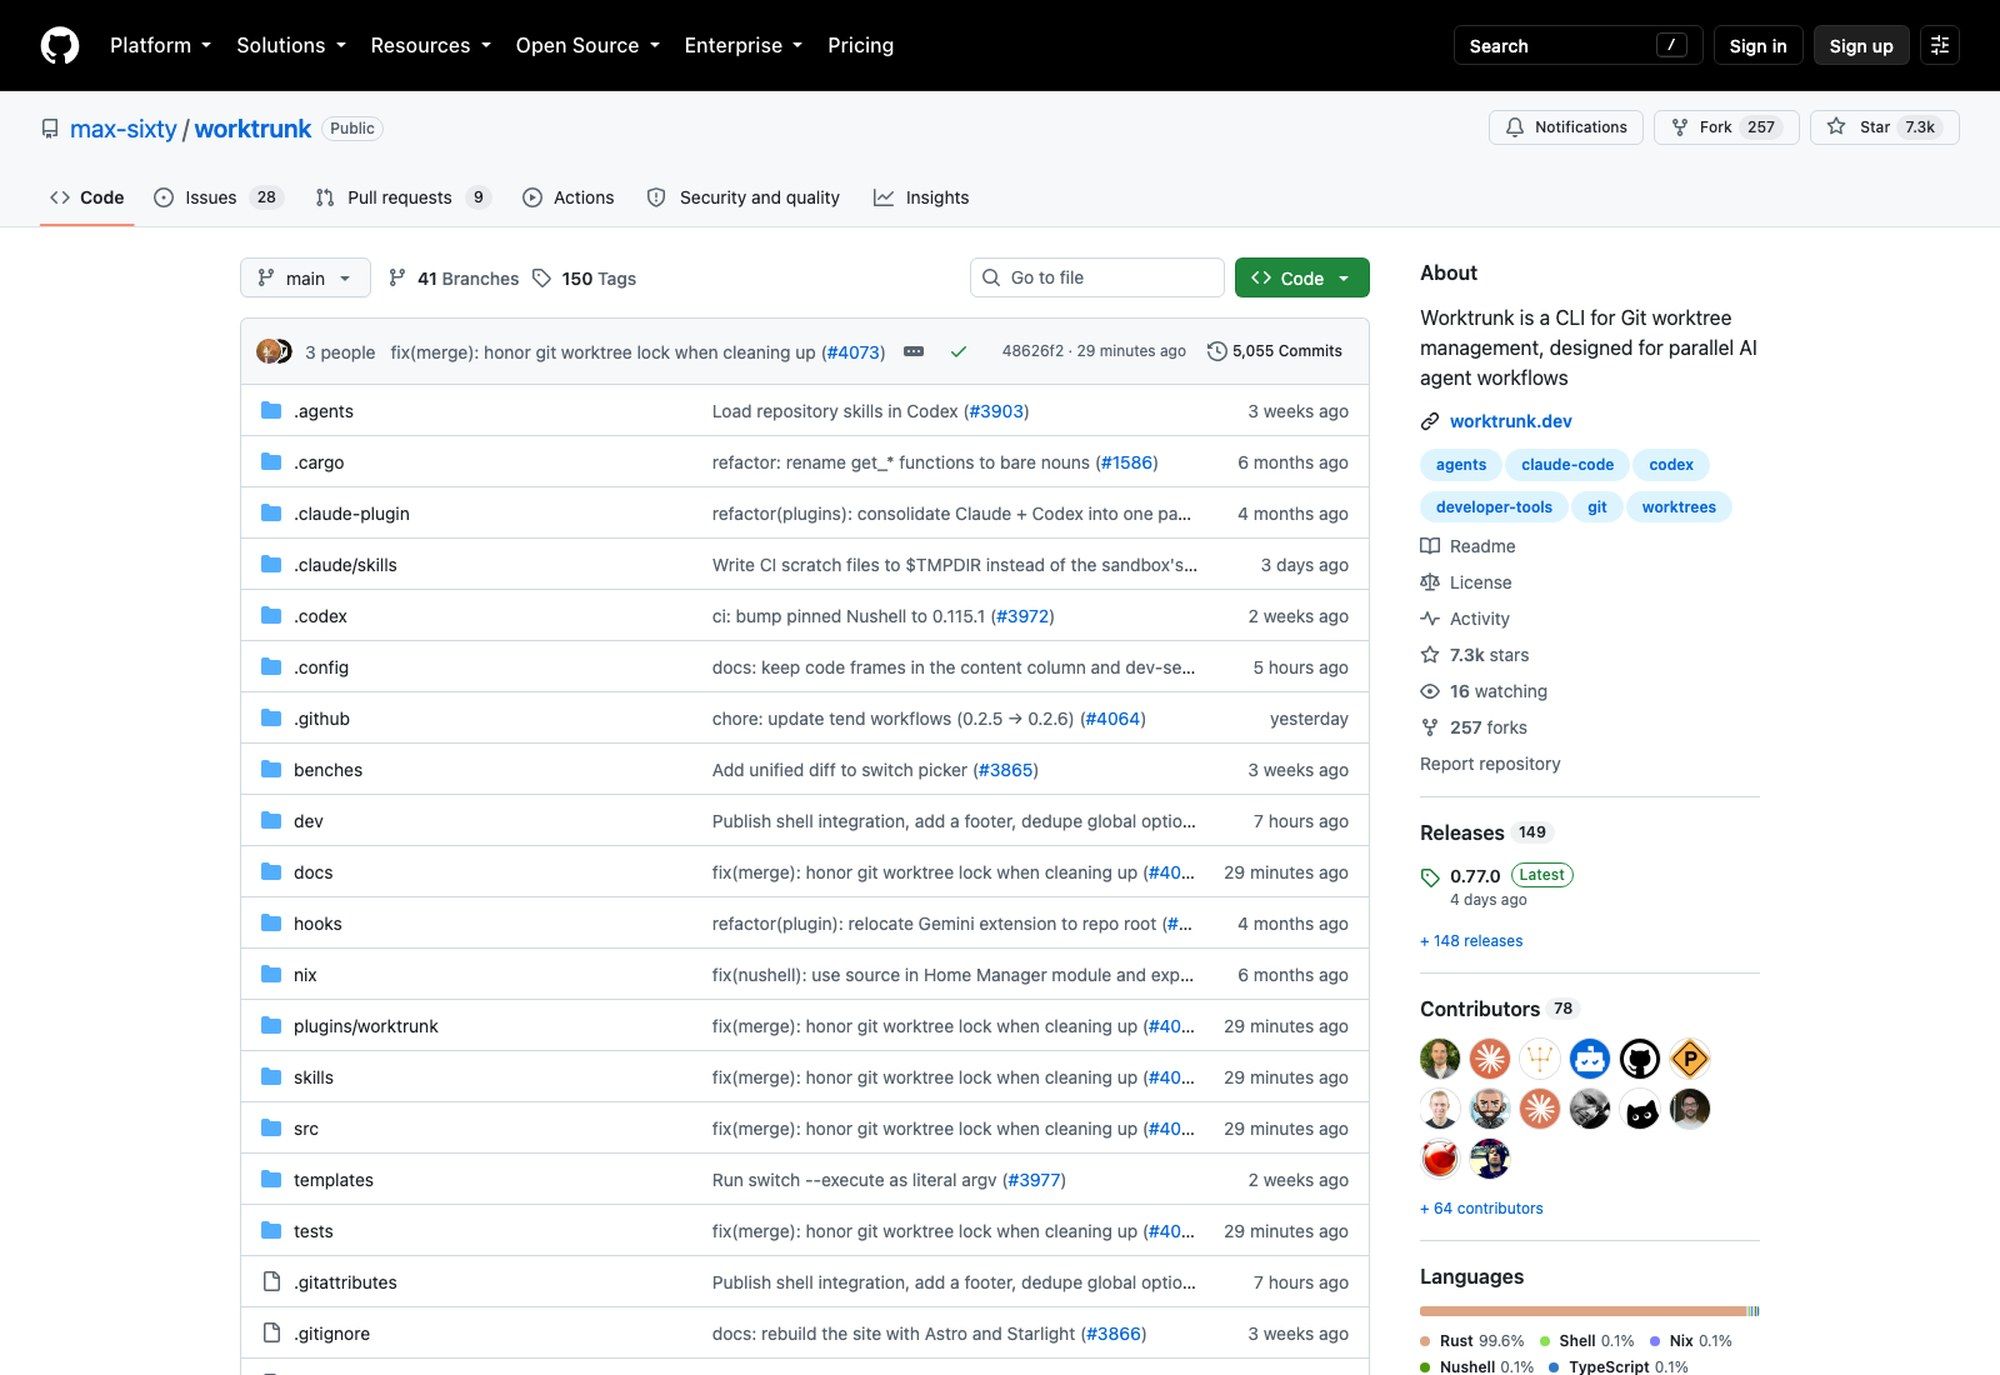Image resolution: width=2000 pixels, height=1375 pixels.
Task: Click the Shell language color dot
Action: pyautogui.click(x=1545, y=1341)
